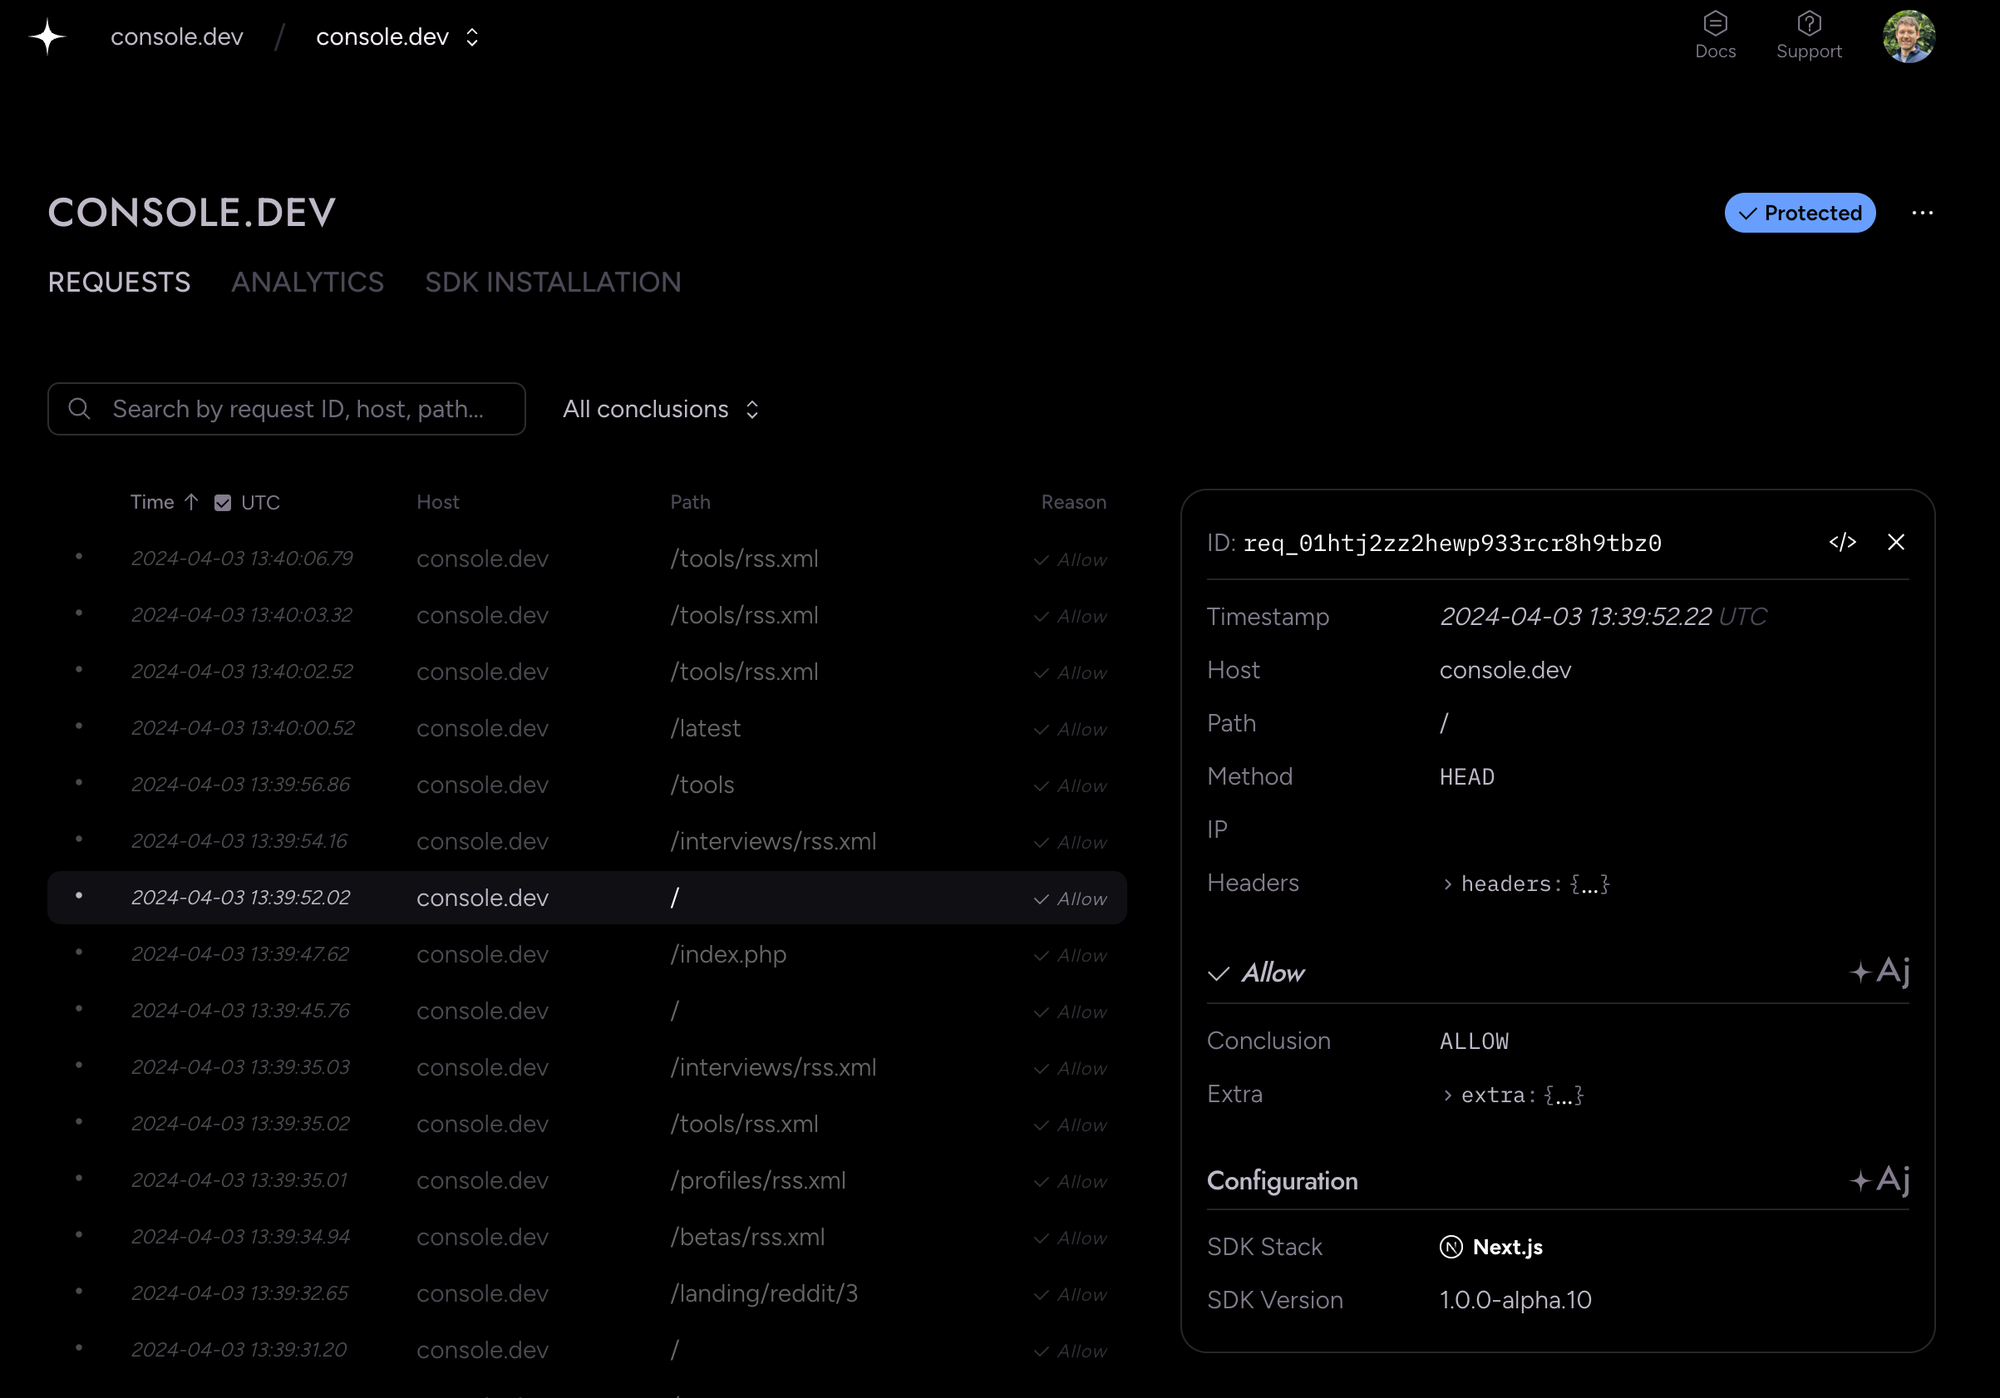Sort by Time column arrow
The image size is (2000, 1398).
191,502
